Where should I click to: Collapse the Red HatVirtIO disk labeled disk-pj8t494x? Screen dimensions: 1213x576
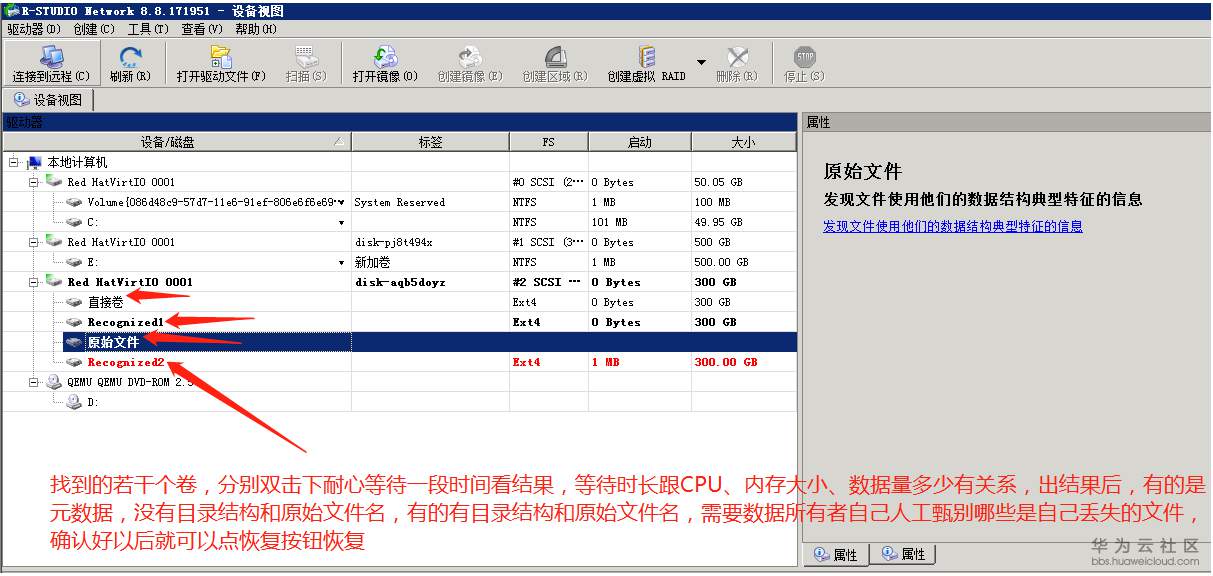pyautogui.click(x=34, y=242)
